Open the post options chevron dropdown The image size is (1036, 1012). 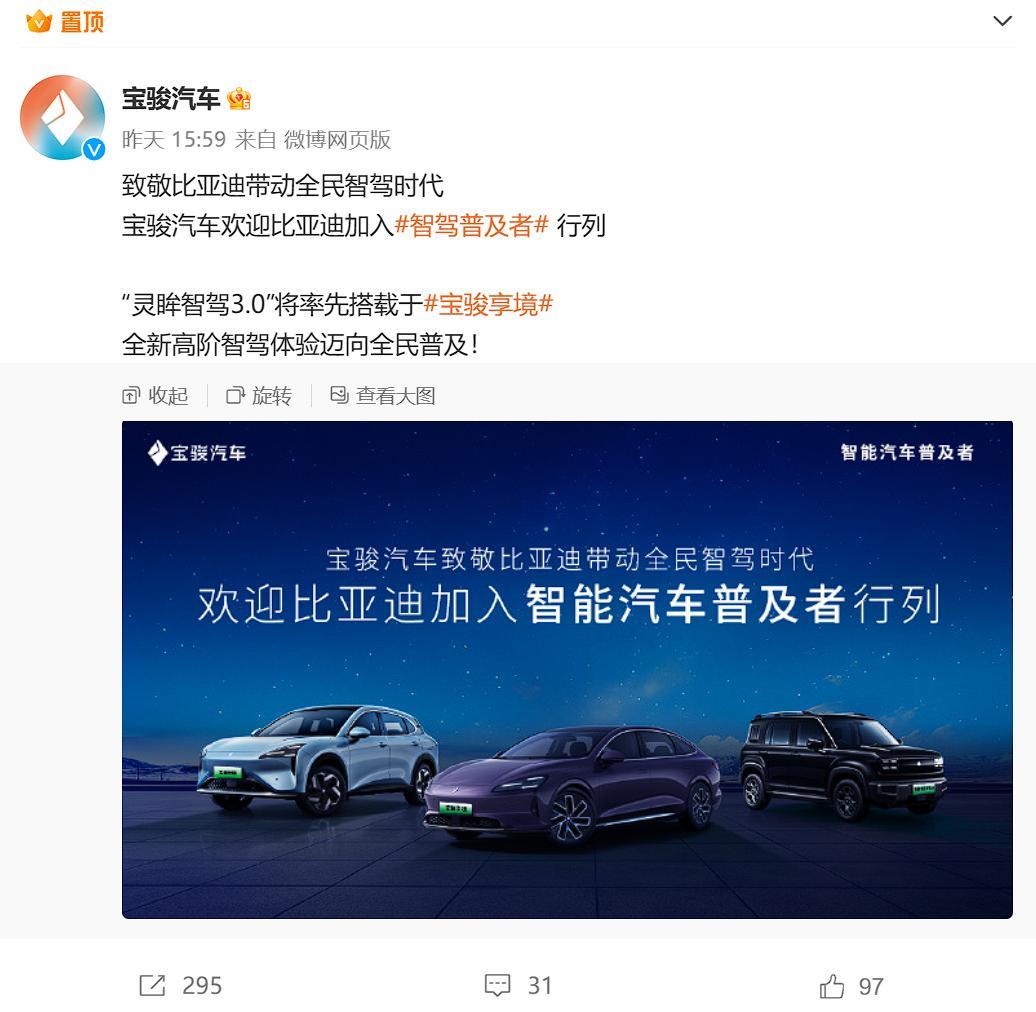(1002, 21)
